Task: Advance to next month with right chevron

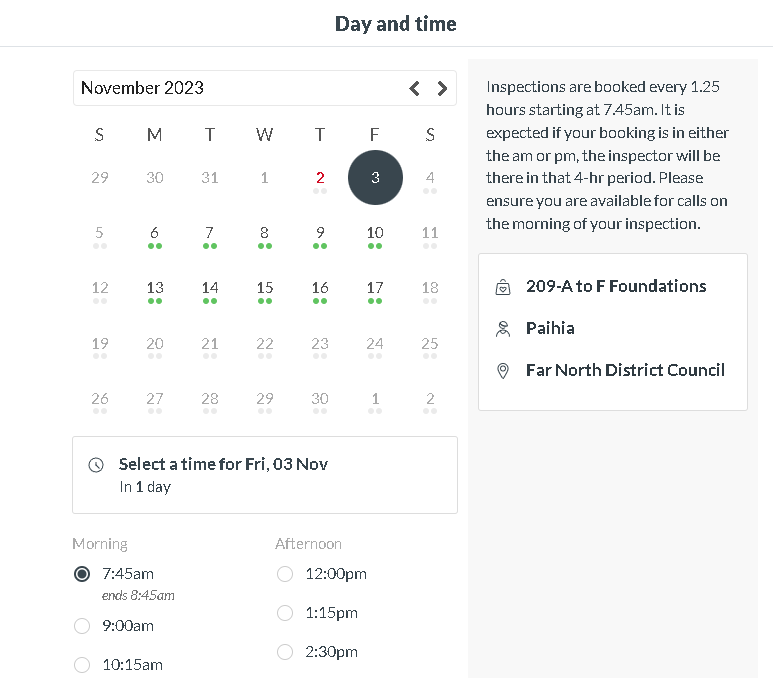Action: click(x=442, y=88)
